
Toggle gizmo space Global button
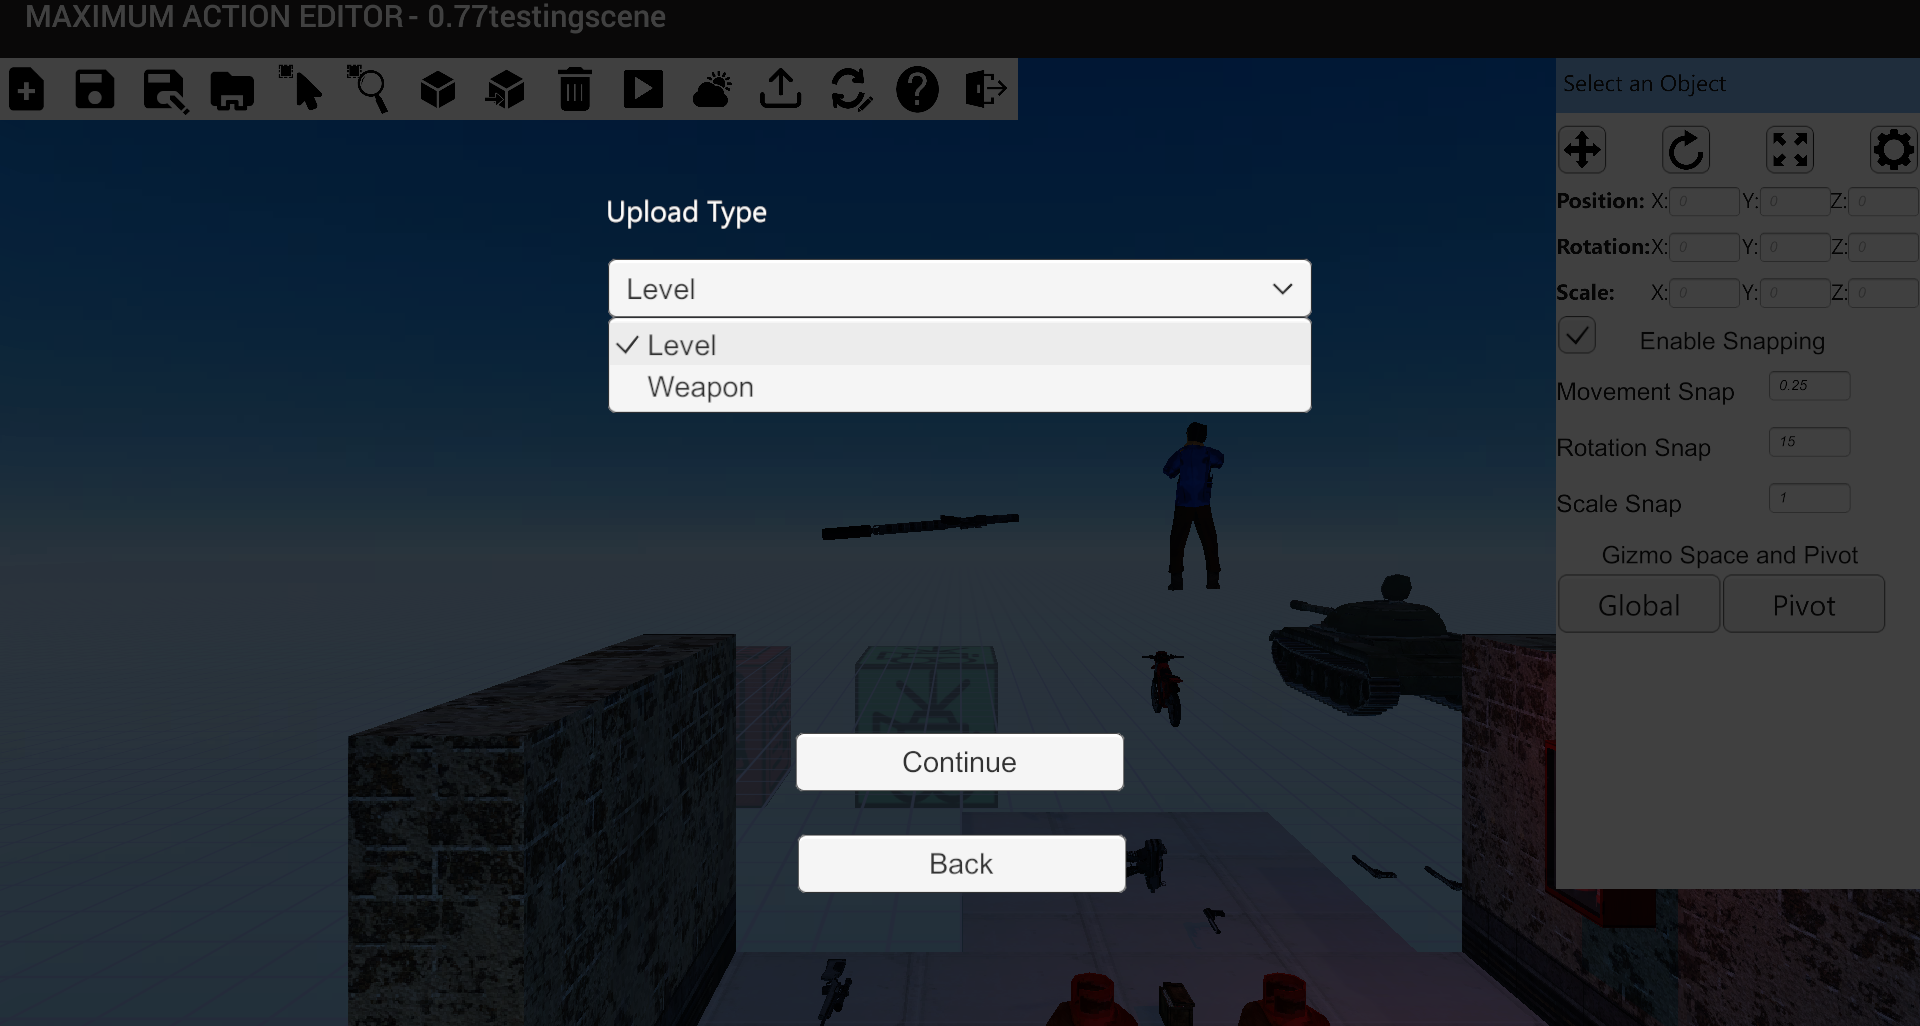coord(1638,605)
